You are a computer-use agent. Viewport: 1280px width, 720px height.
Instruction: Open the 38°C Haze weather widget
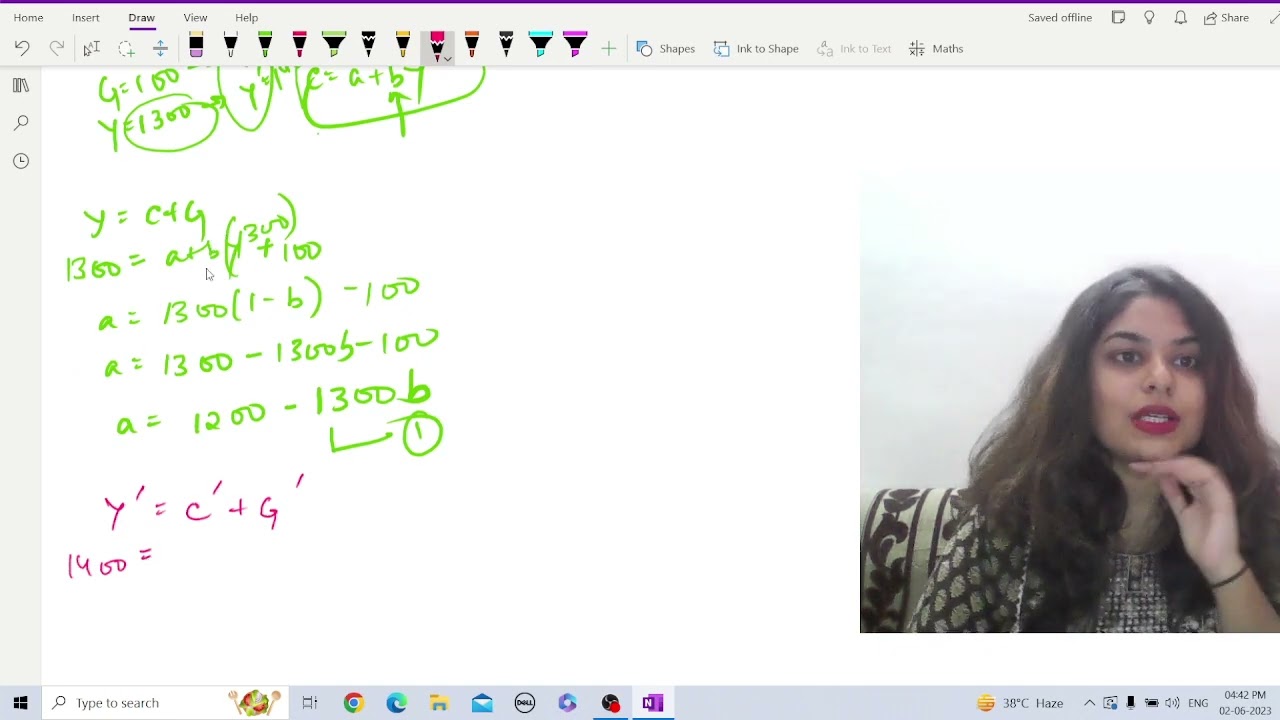(1019, 703)
